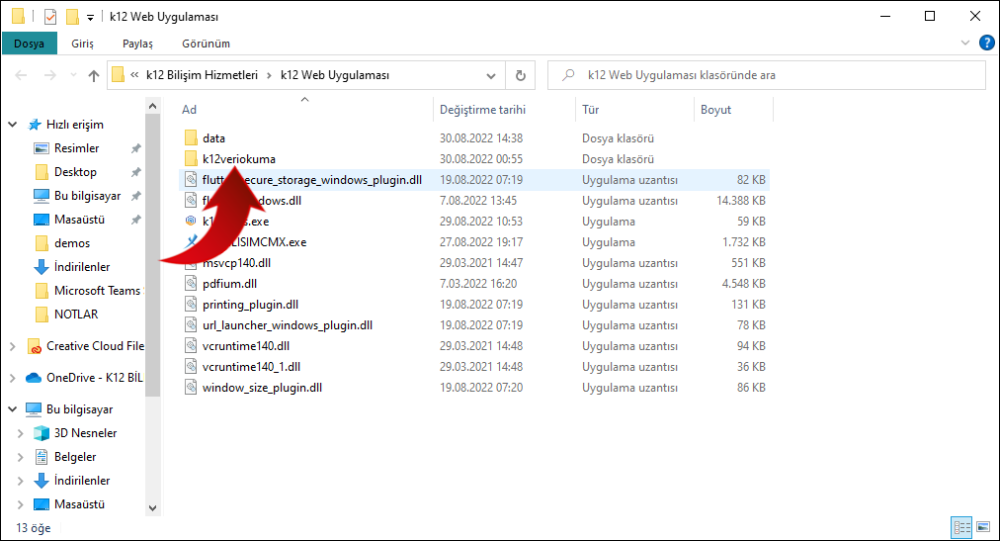This screenshot has width=1000, height=541.
Task: Select Masaüstü under Bu bilgisayar
Action: pyautogui.click(x=79, y=504)
